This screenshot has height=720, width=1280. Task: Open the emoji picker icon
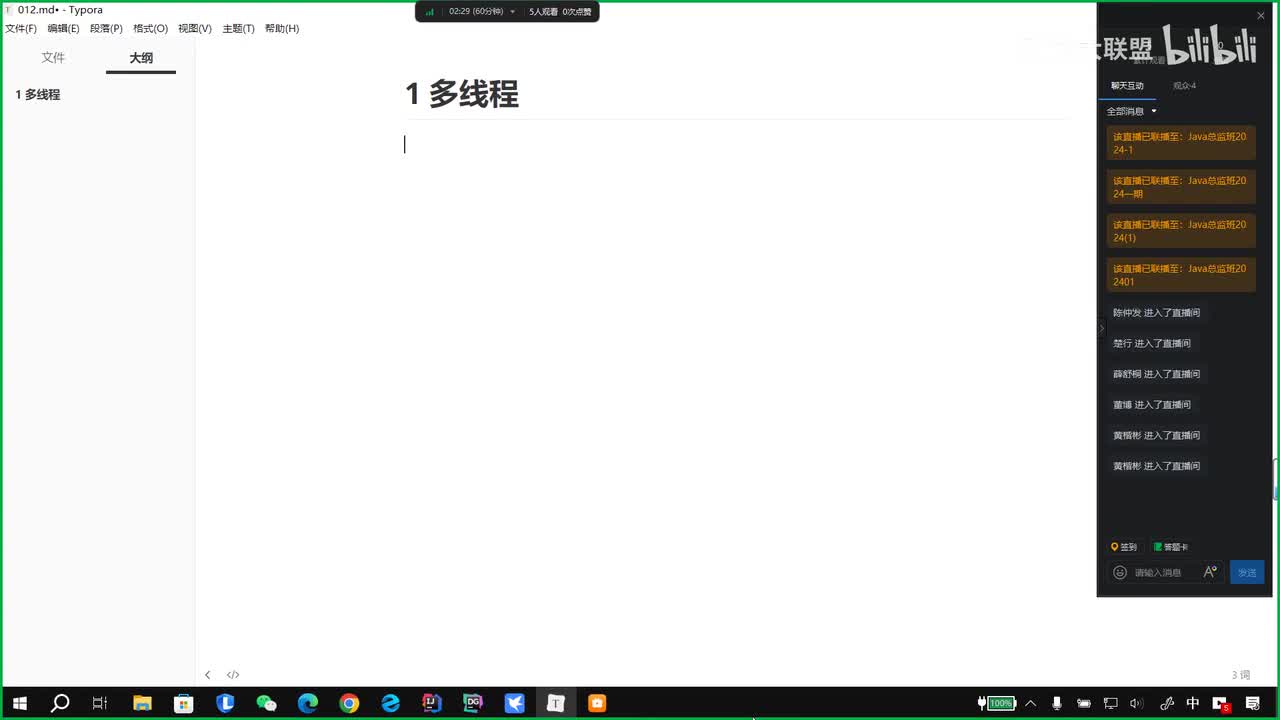pos(1120,572)
